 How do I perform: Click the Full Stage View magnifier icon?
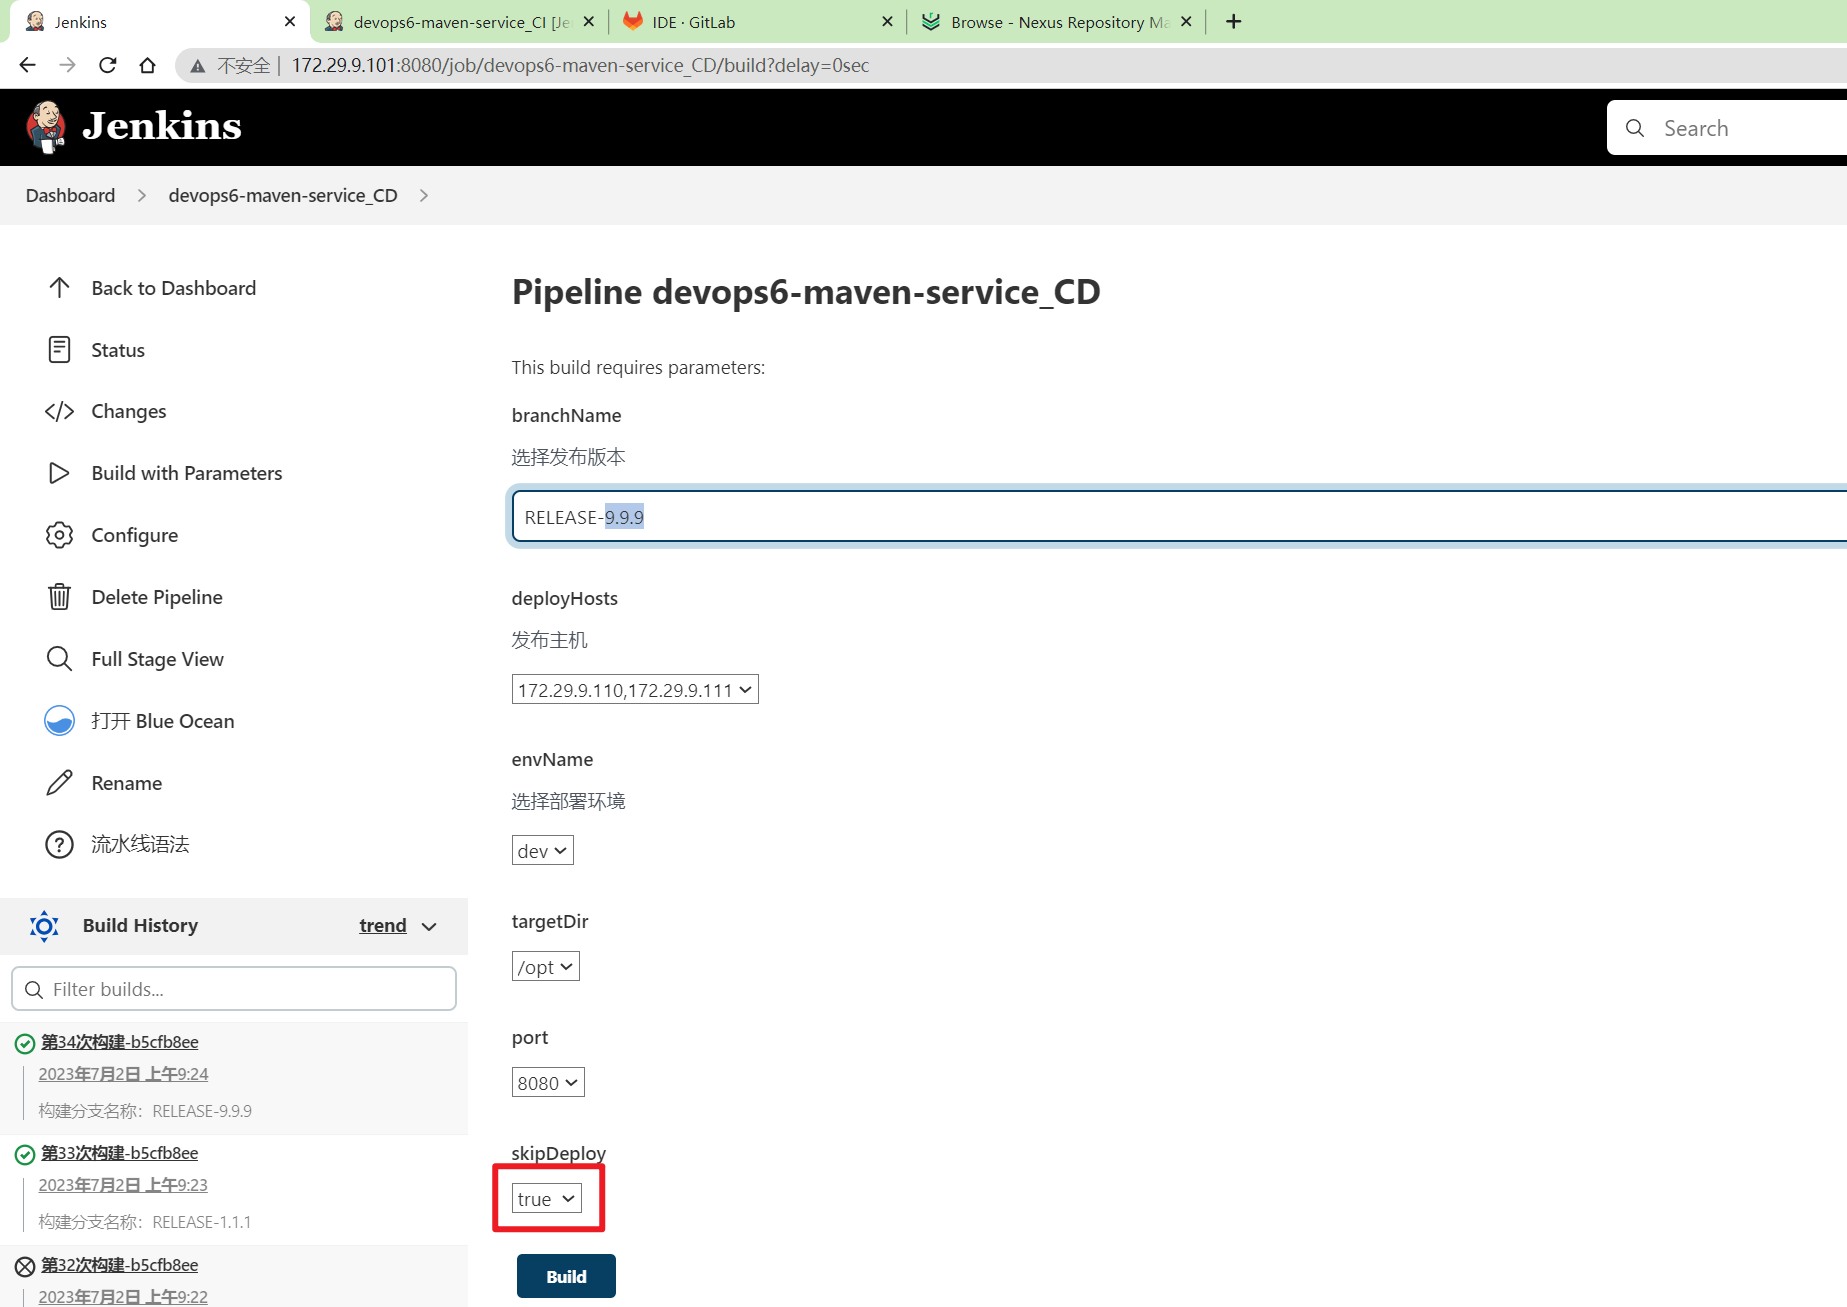click(x=59, y=659)
